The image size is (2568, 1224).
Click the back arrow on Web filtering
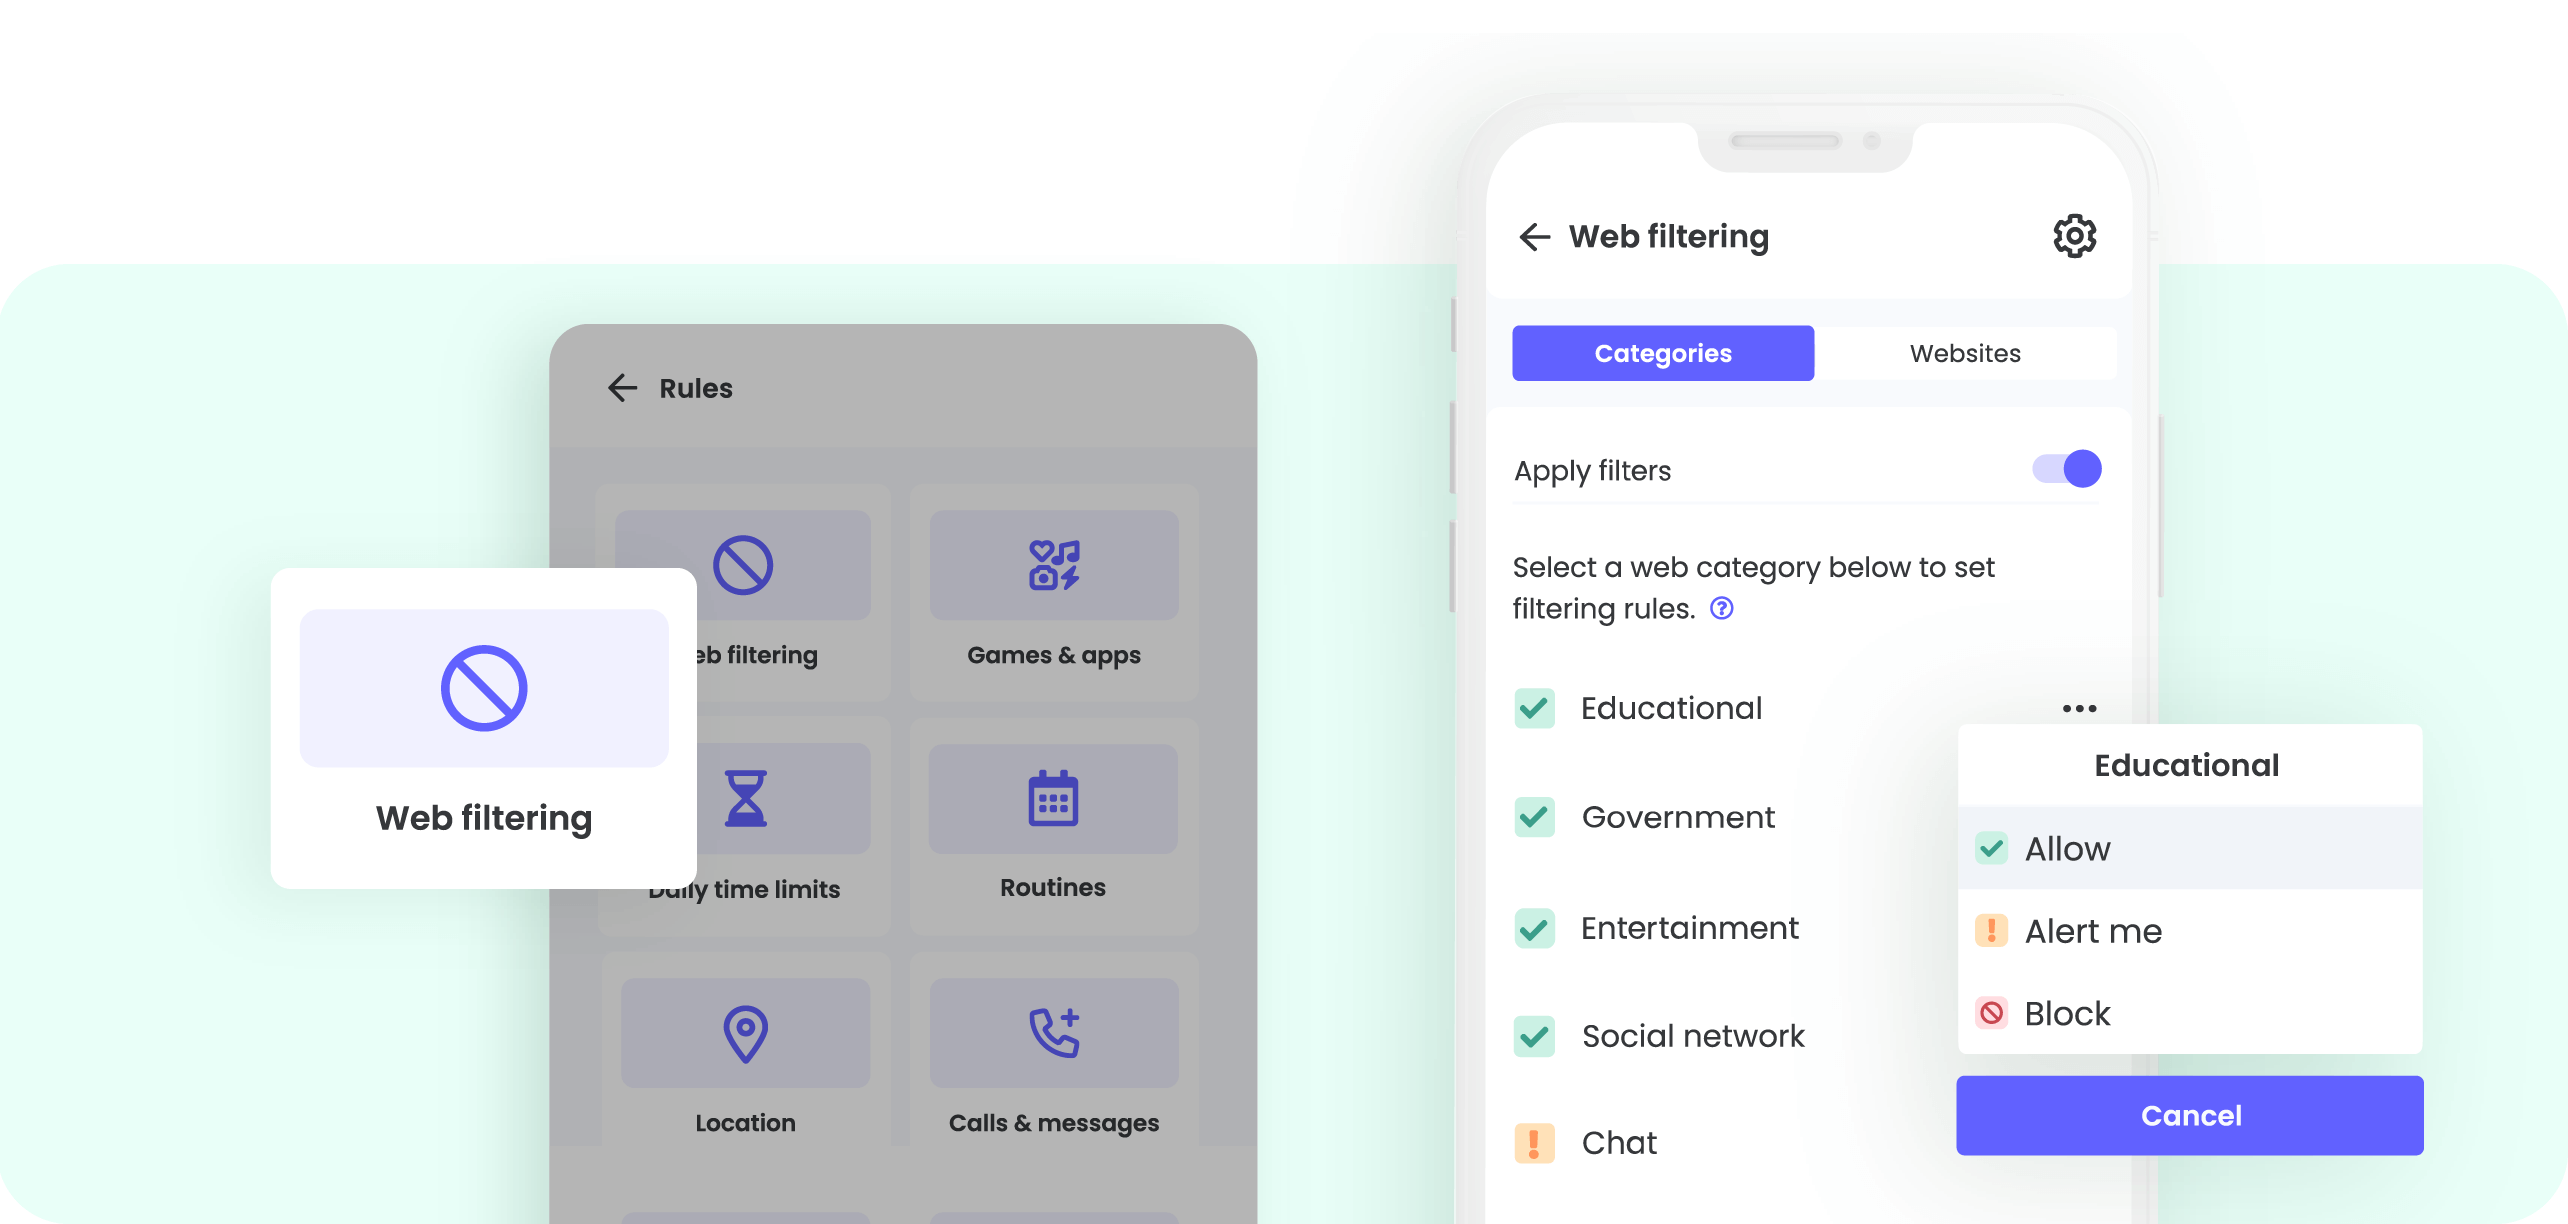pyautogui.click(x=1535, y=234)
